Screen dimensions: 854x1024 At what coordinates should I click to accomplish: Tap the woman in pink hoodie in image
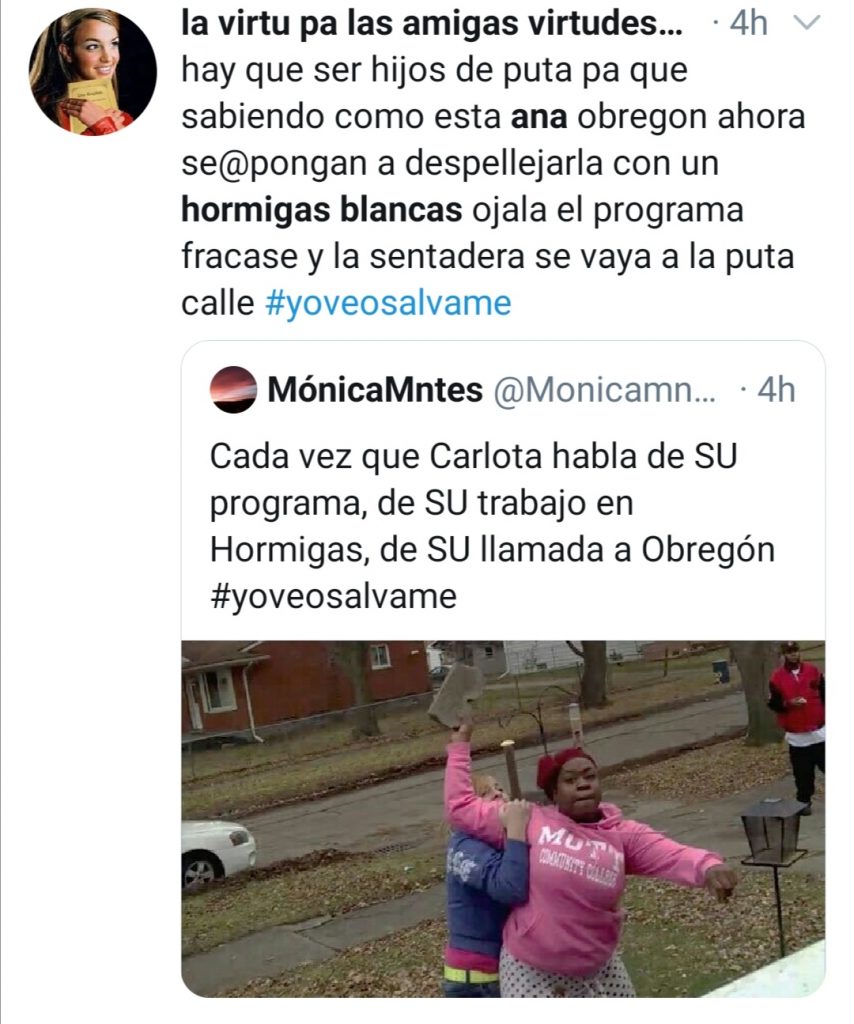pos(575,869)
